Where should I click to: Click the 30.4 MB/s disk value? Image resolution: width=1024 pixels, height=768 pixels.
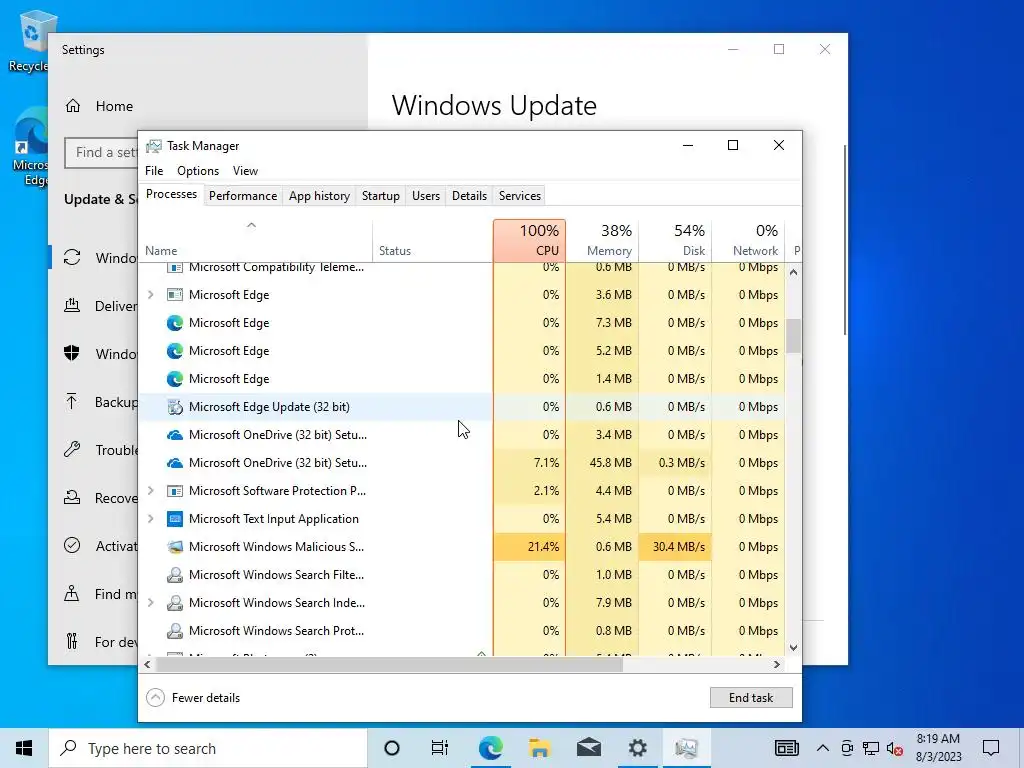point(679,547)
